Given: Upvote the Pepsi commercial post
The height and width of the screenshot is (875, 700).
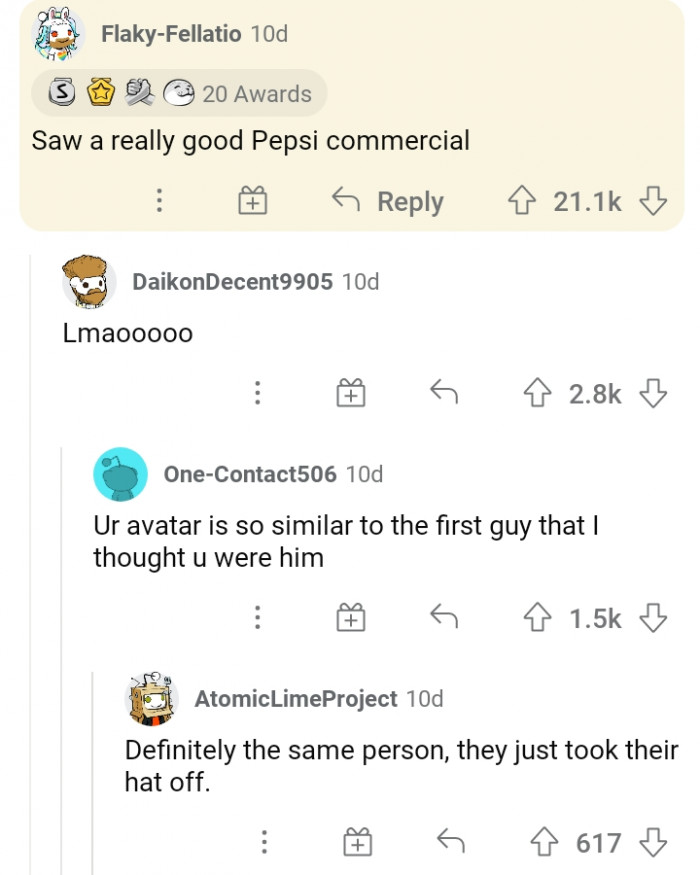Looking at the screenshot, I should point(519,201).
